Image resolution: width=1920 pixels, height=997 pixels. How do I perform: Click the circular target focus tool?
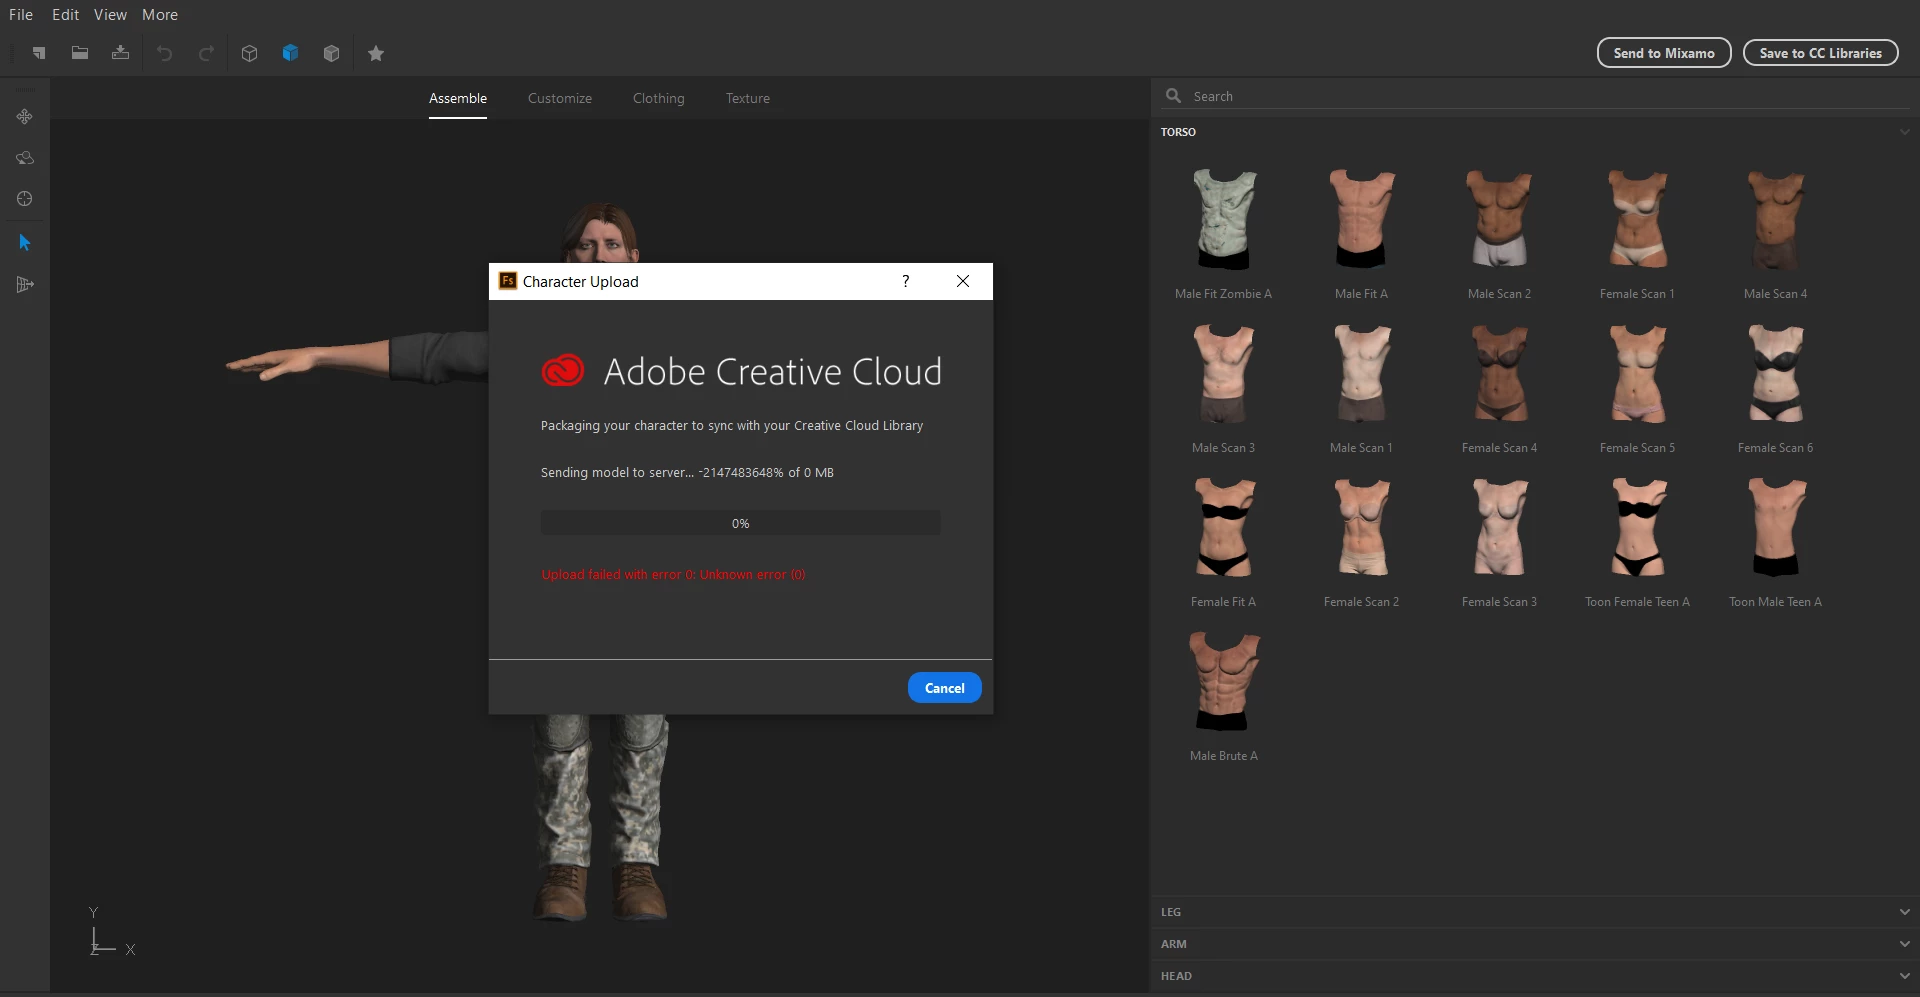(x=25, y=199)
